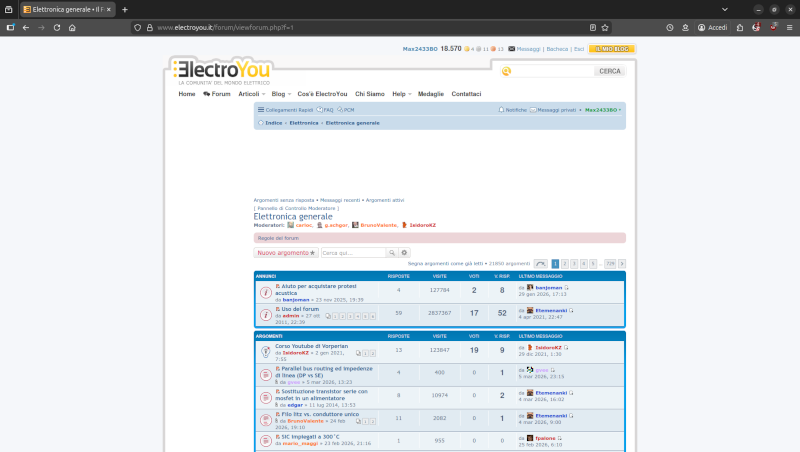Open Max2433BO user dropdown in forum bar

coord(603,109)
